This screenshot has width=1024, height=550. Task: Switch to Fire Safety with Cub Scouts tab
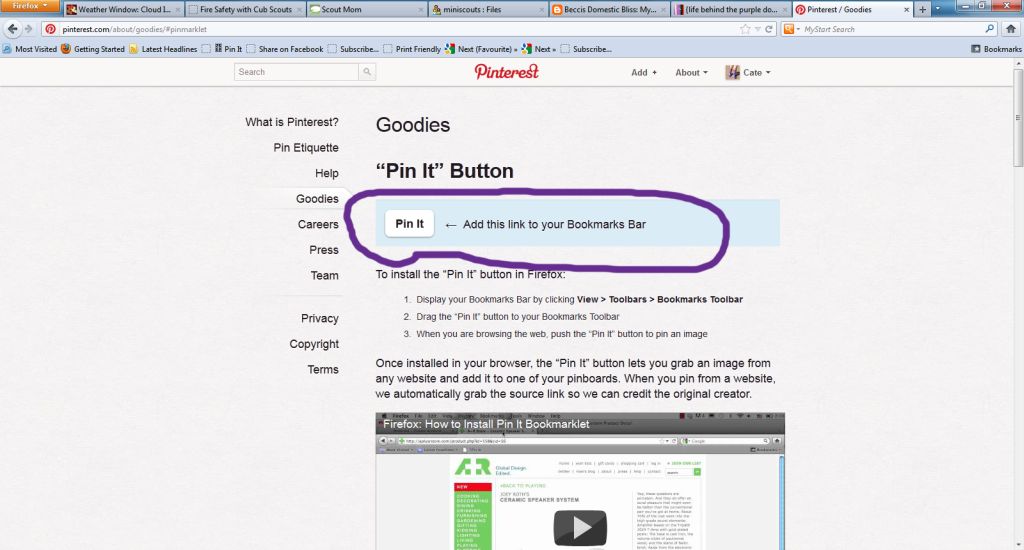pyautogui.click(x=245, y=10)
